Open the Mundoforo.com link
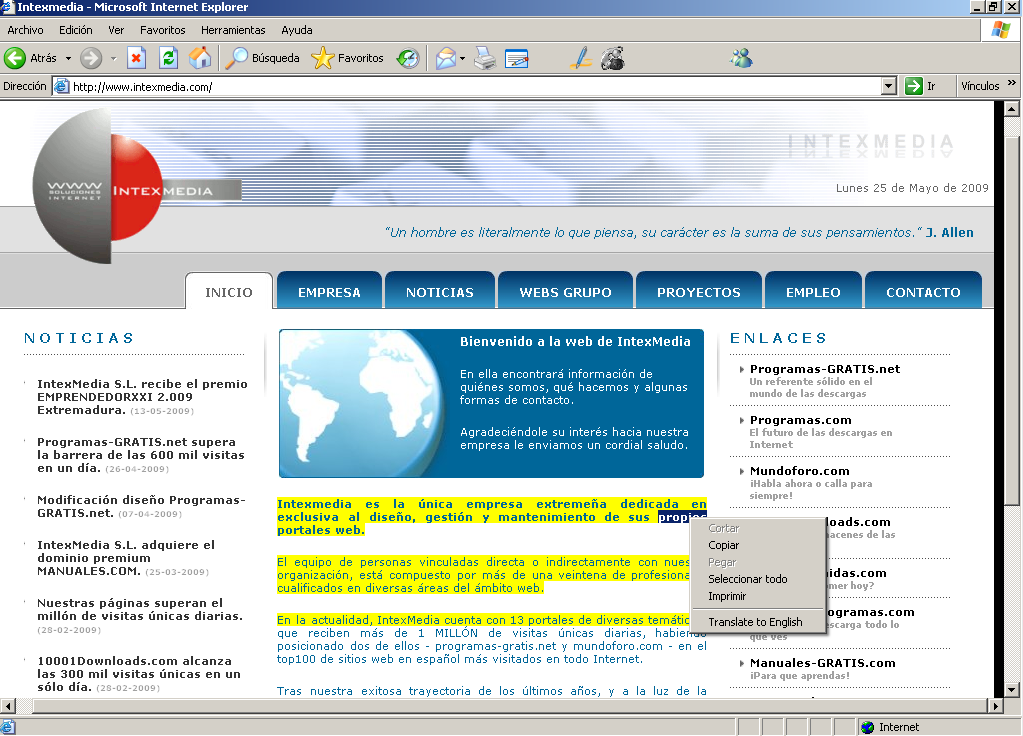1023x736 pixels. pos(799,470)
